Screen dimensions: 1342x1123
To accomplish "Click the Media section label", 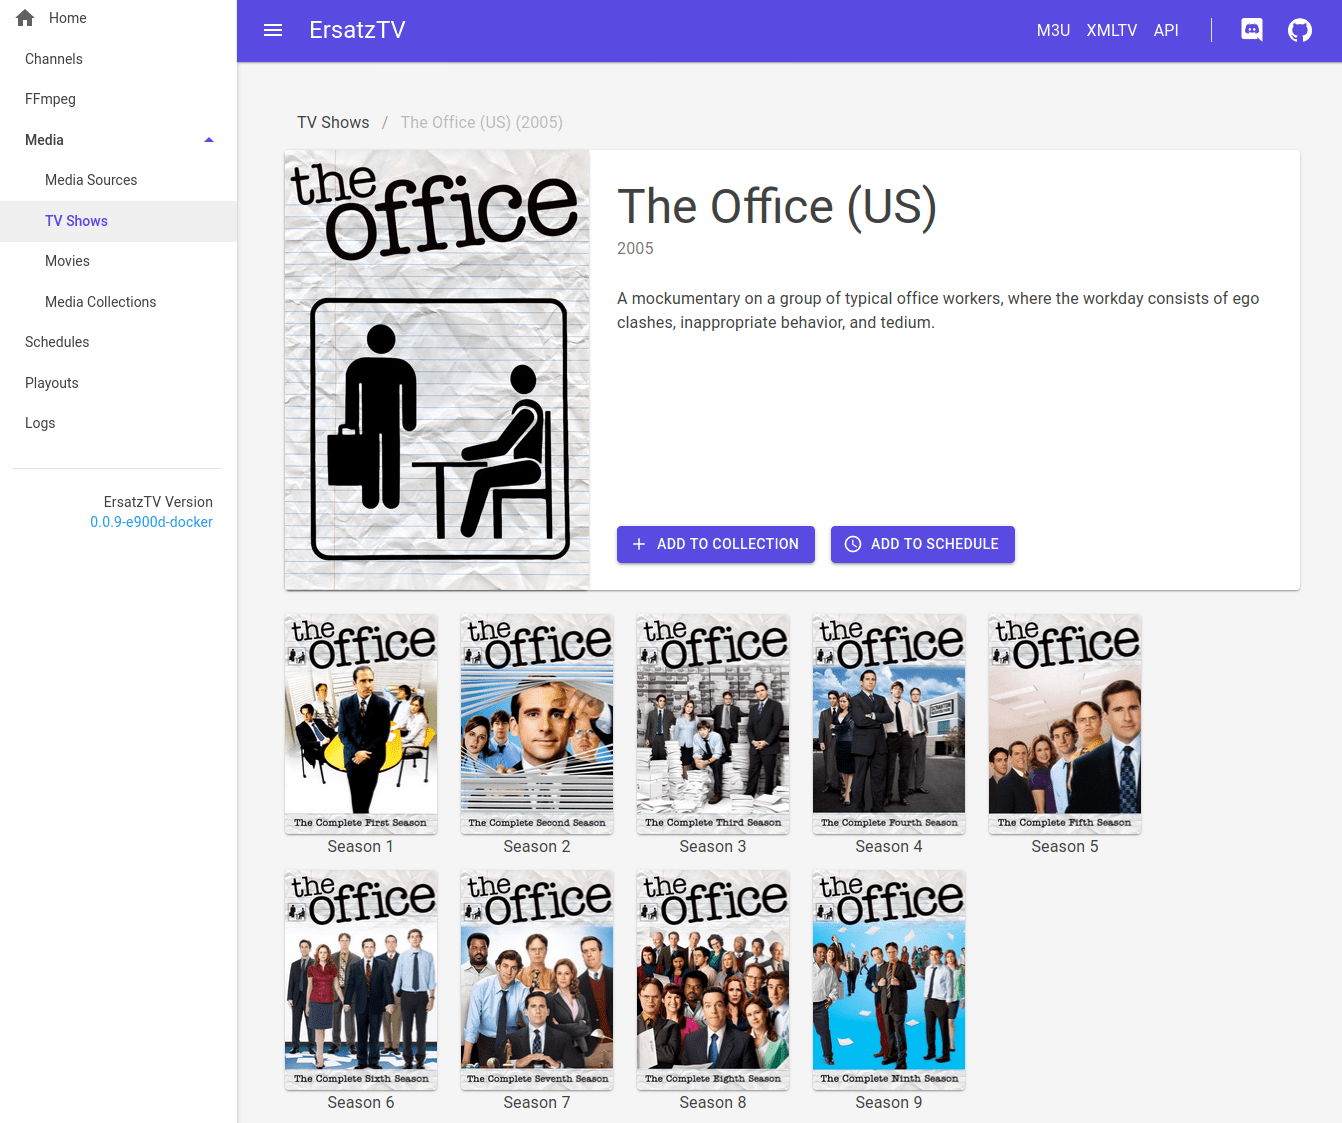I will pyautogui.click(x=44, y=140).
